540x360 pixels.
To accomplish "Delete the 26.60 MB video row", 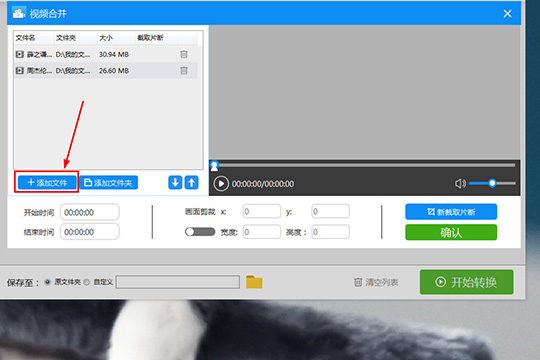I will (x=184, y=70).
